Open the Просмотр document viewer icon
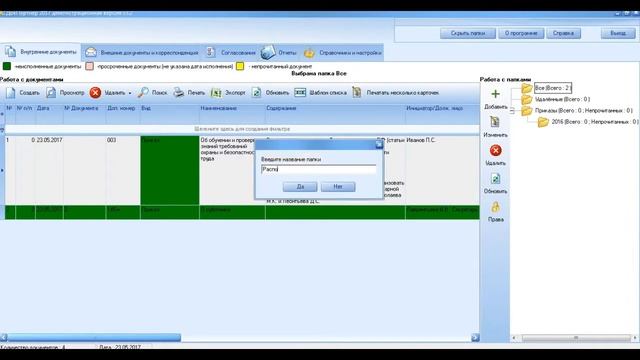Screen dimensions: 640x360 point(51,93)
